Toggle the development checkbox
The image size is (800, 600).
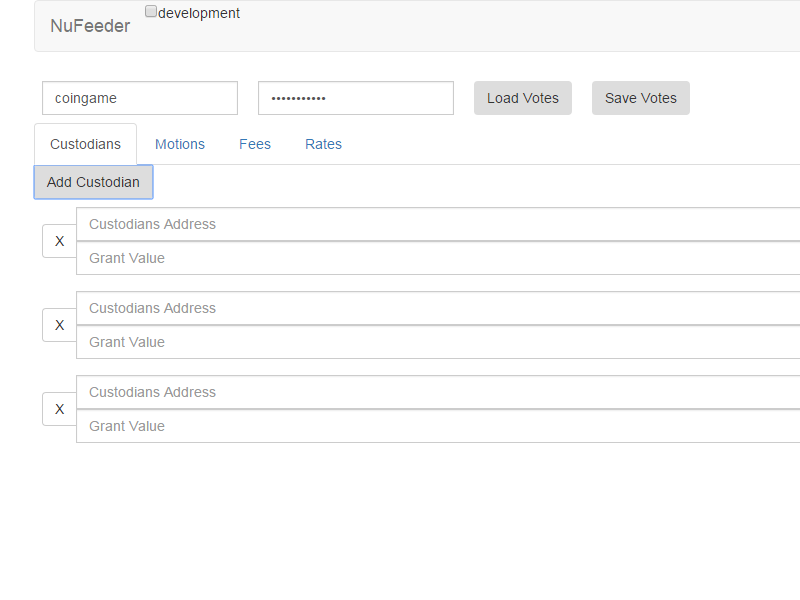tap(151, 11)
